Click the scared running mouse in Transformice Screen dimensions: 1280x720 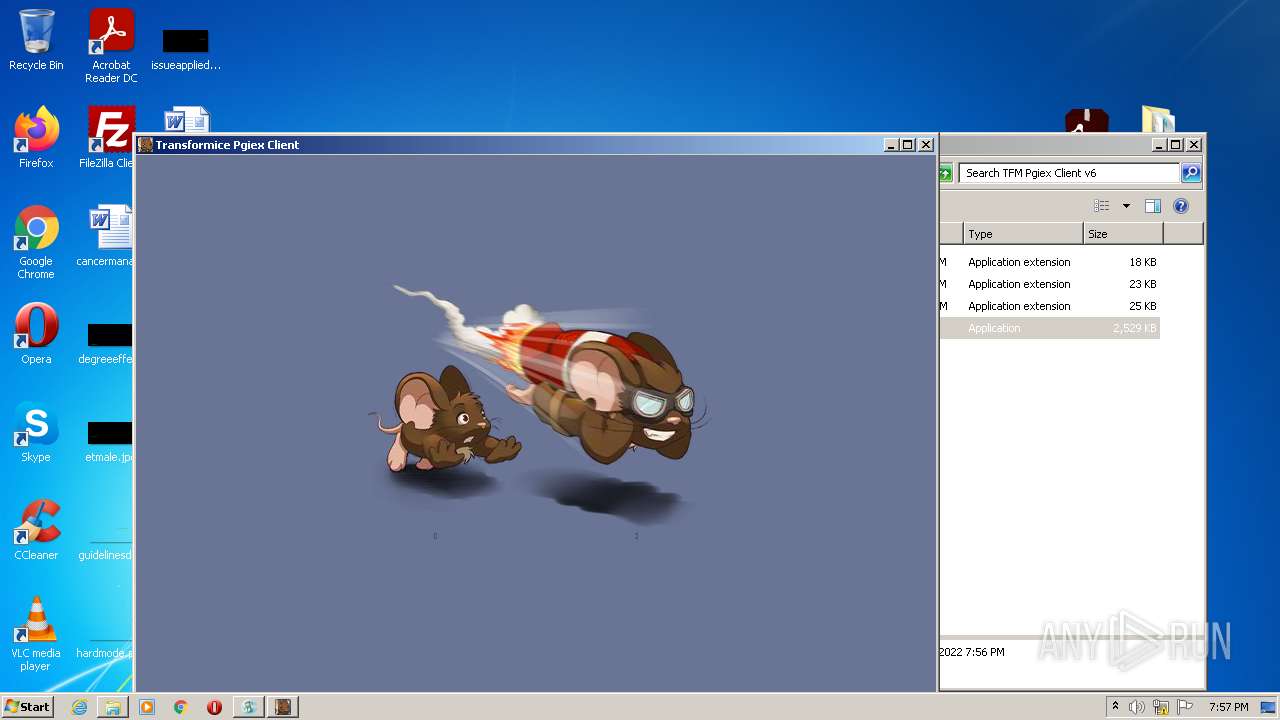pyautogui.click(x=444, y=420)
